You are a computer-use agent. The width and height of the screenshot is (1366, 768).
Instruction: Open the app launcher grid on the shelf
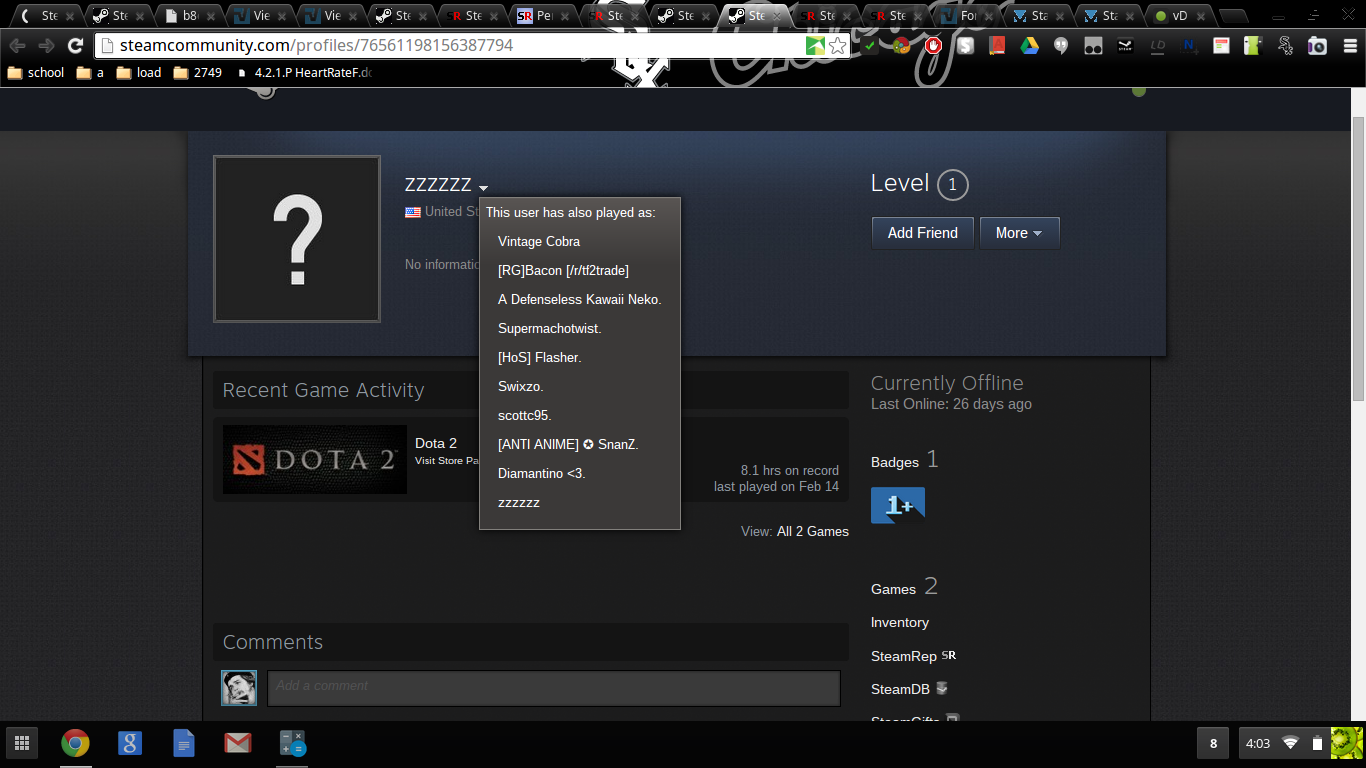tap(22, 743)
